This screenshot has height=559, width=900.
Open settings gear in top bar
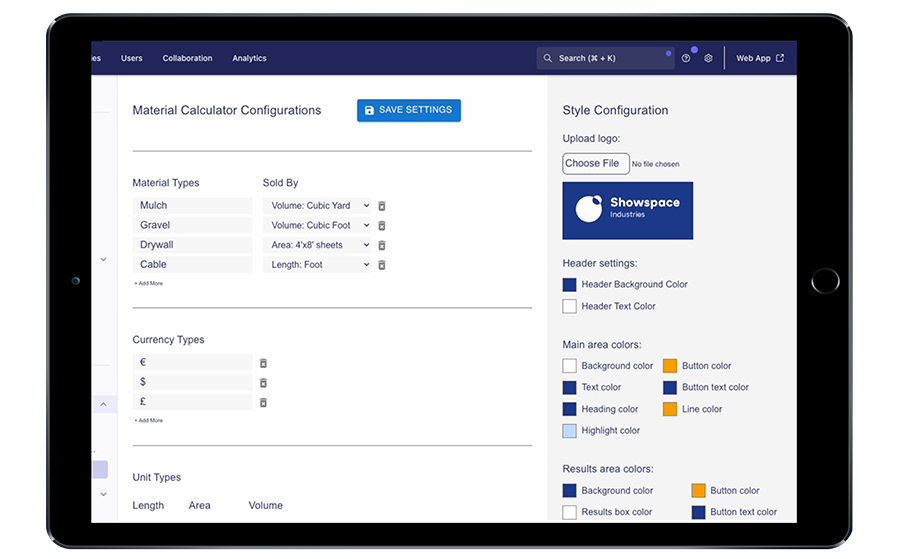(708, 59)
